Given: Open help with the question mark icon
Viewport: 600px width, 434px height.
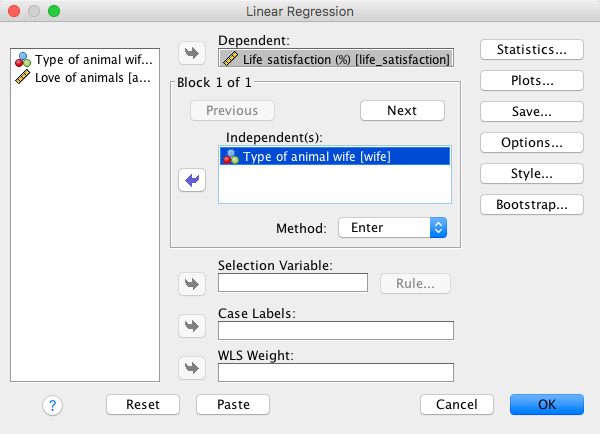Looking at the screenshot, I should (x=53, y=405).
